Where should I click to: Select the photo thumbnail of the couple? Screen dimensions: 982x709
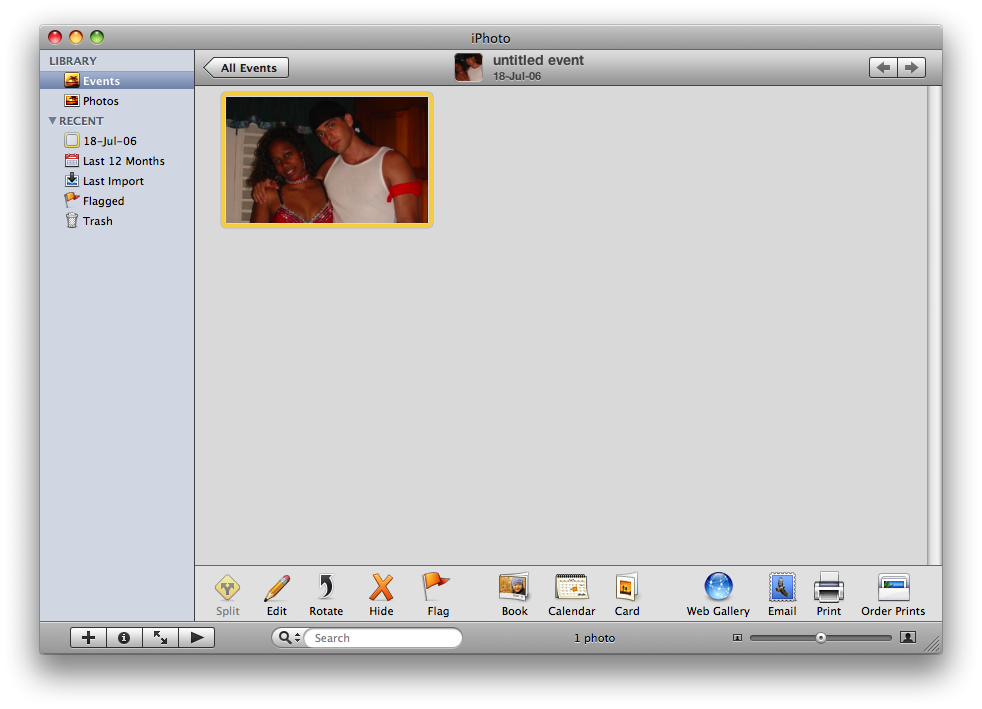point(327,160)
